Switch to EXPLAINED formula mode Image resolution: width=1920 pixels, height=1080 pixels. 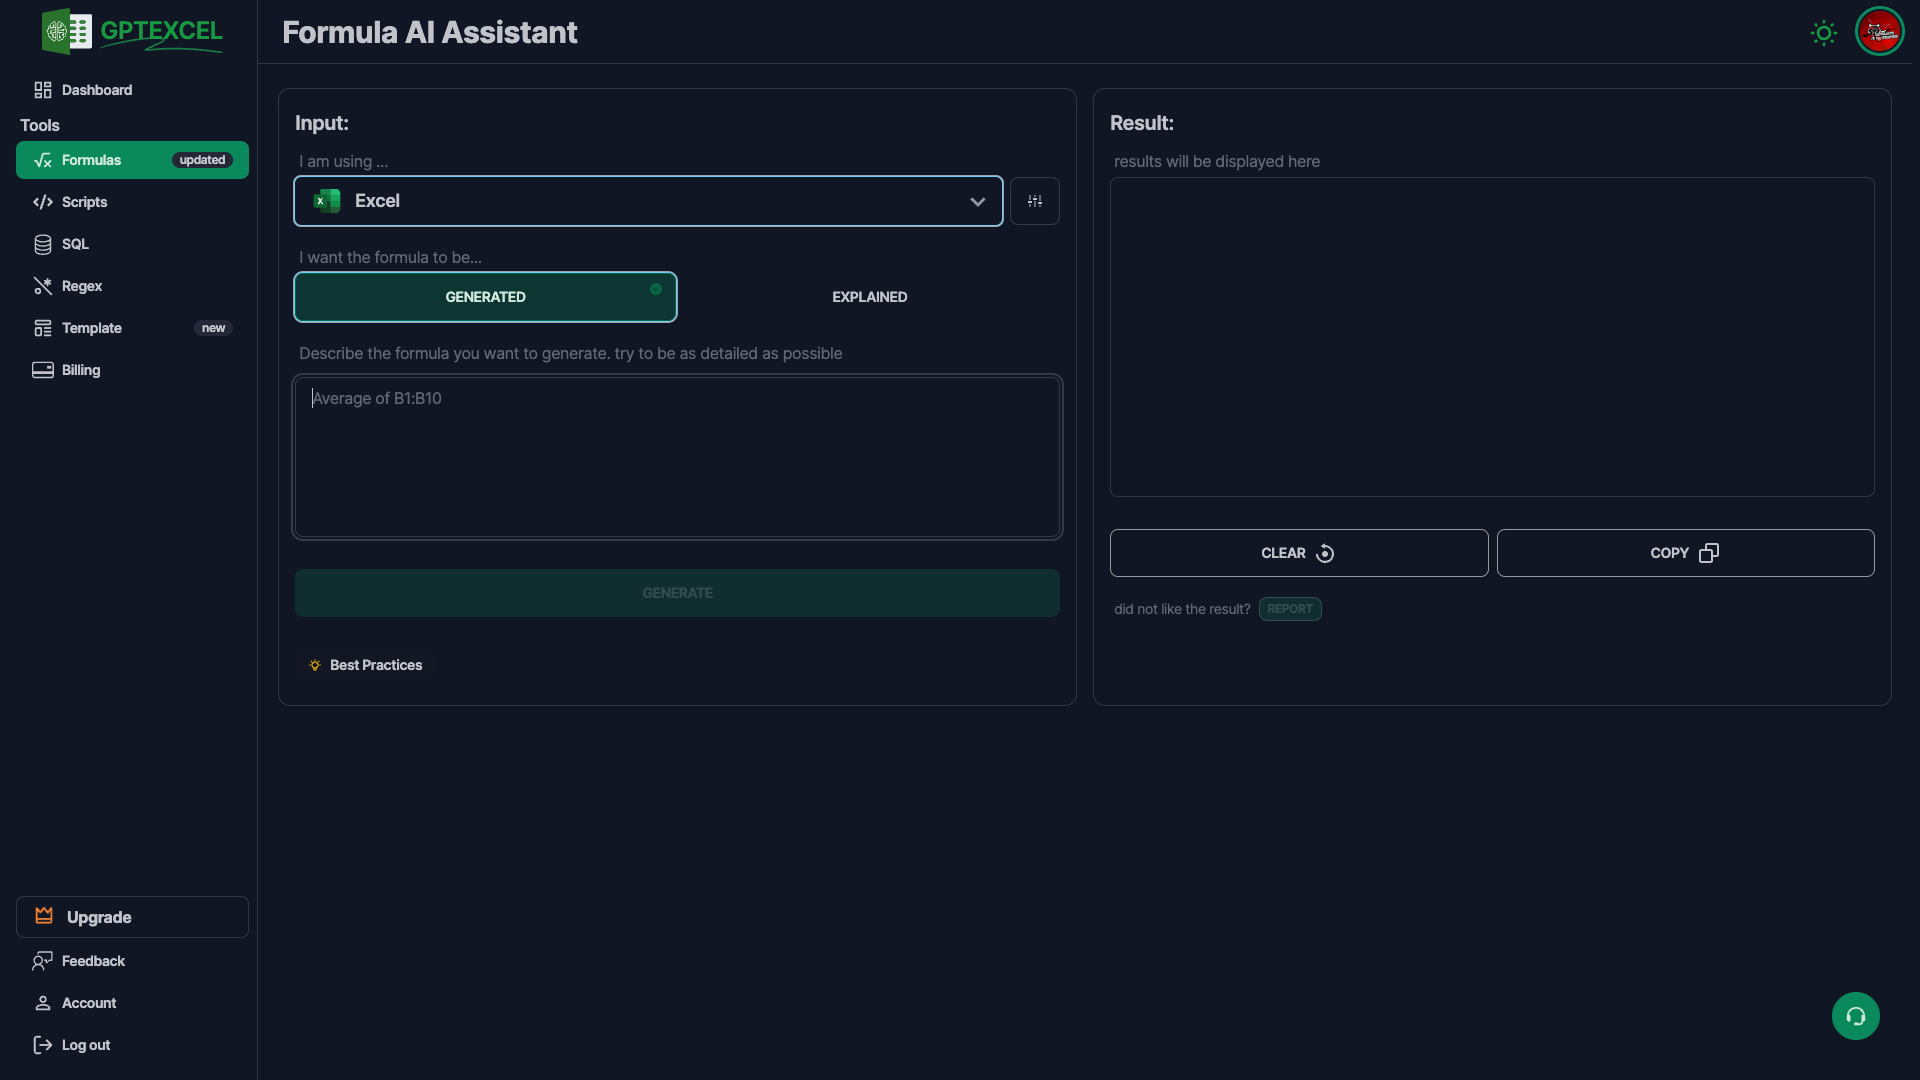pos(869,297)
